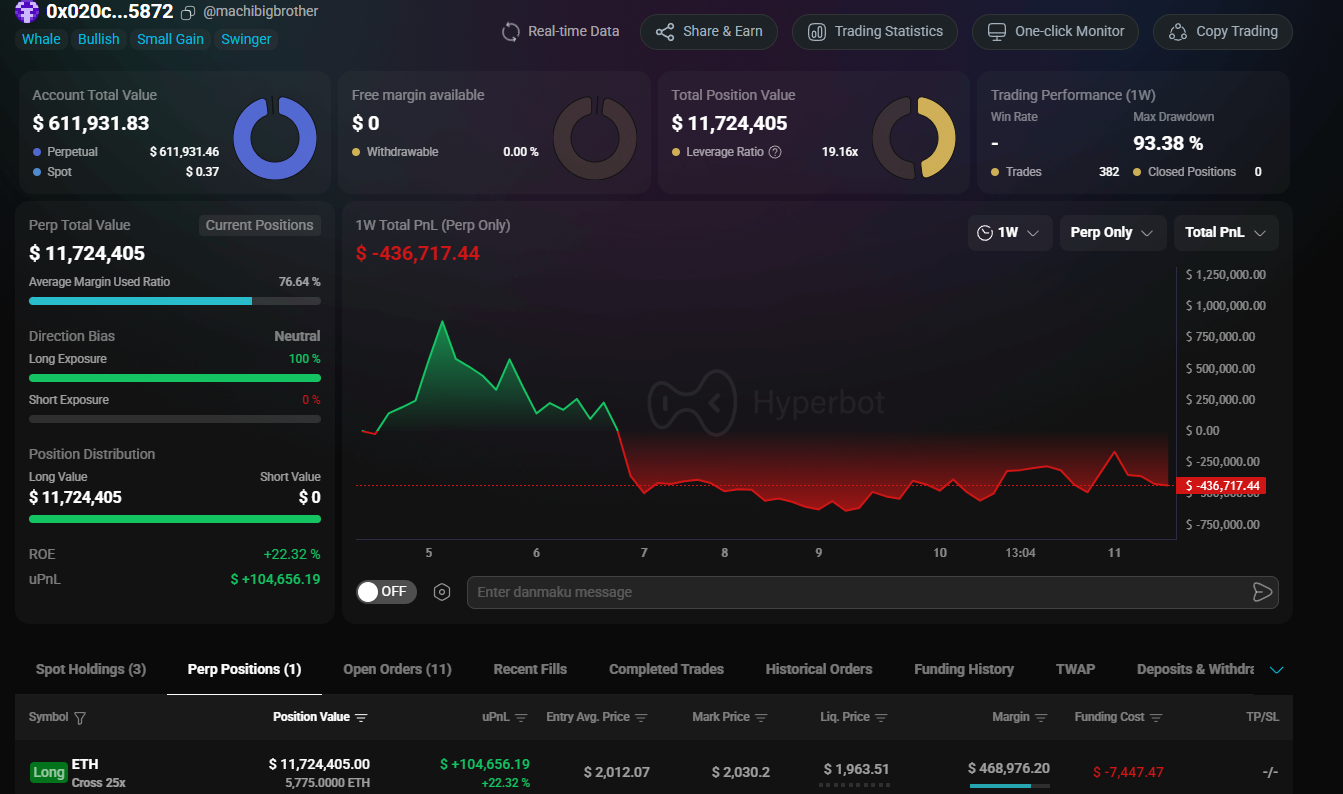Click the Average Margin Used Ratio bar
The height and width of the screenshot is (794, 1343).
[x=174, y=301]
